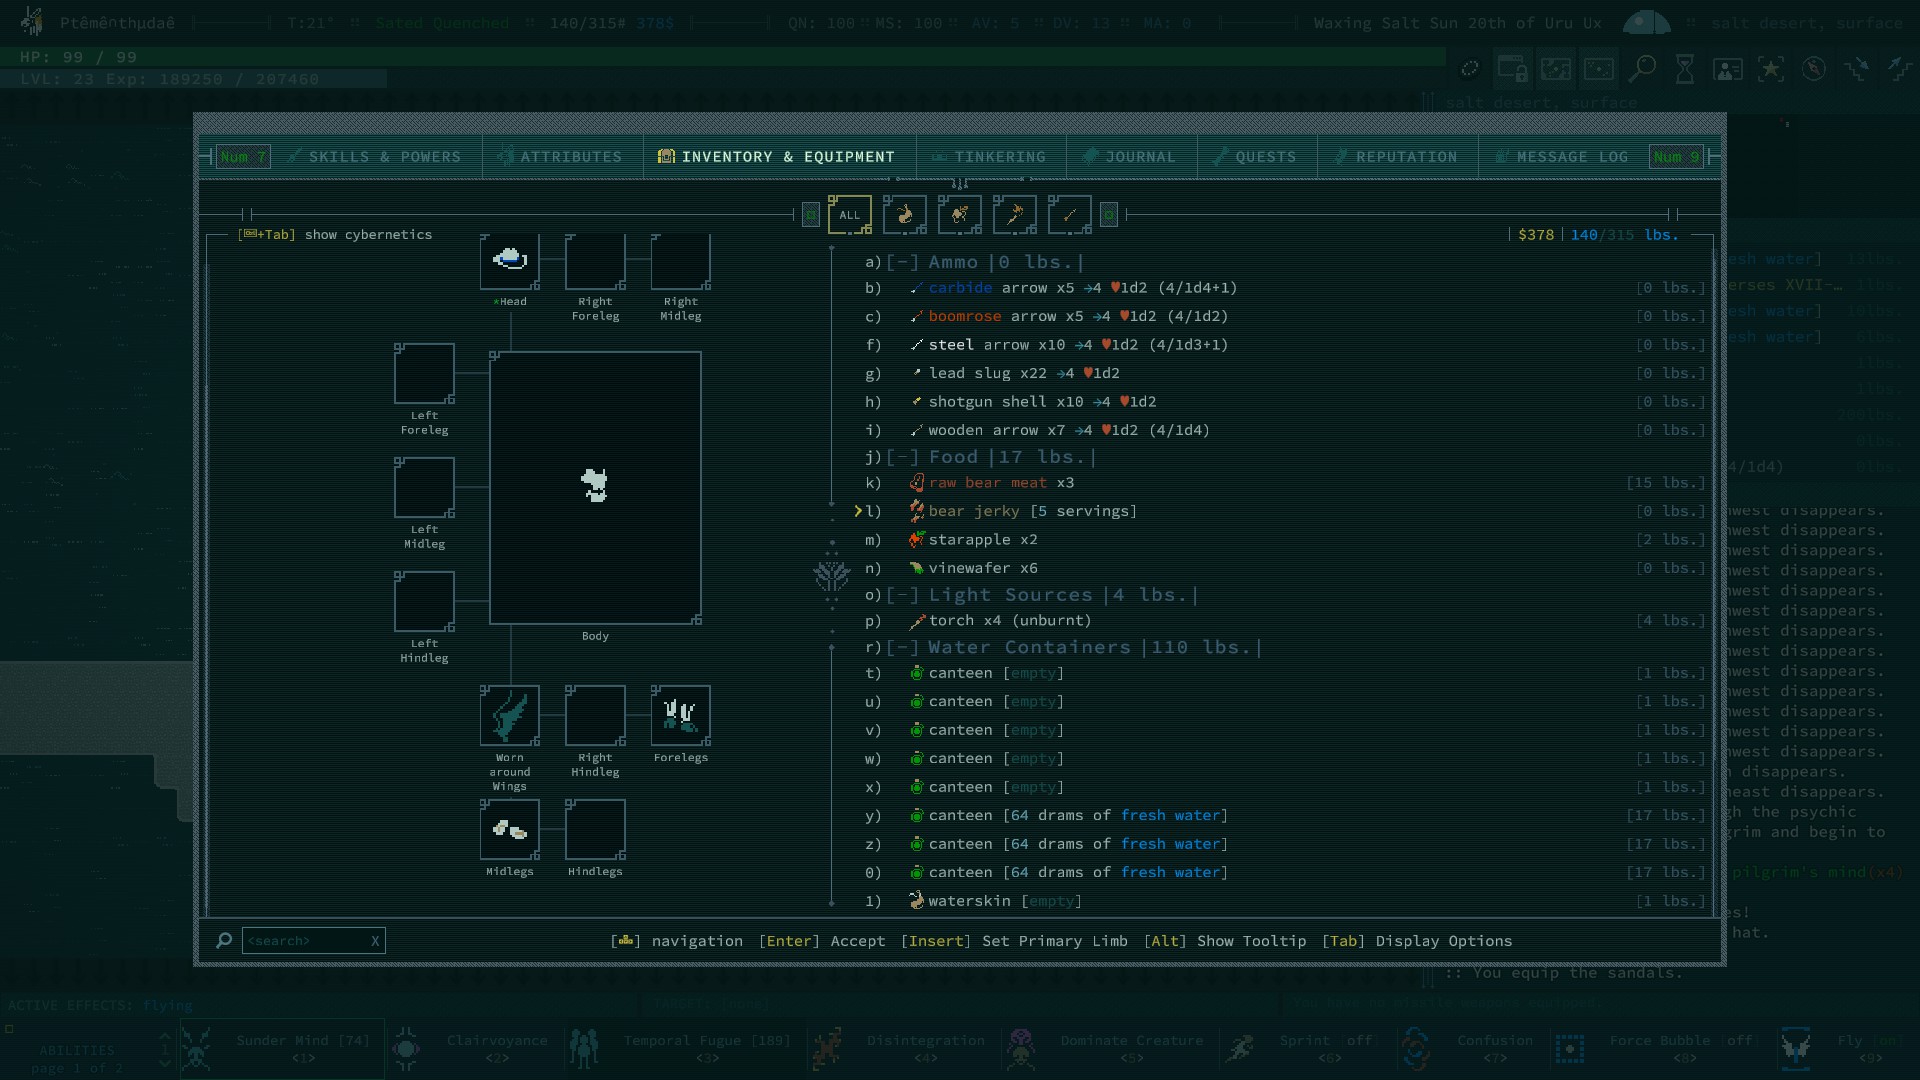
Task: Collapse the Light Sources category
Action: click(902, 595)
